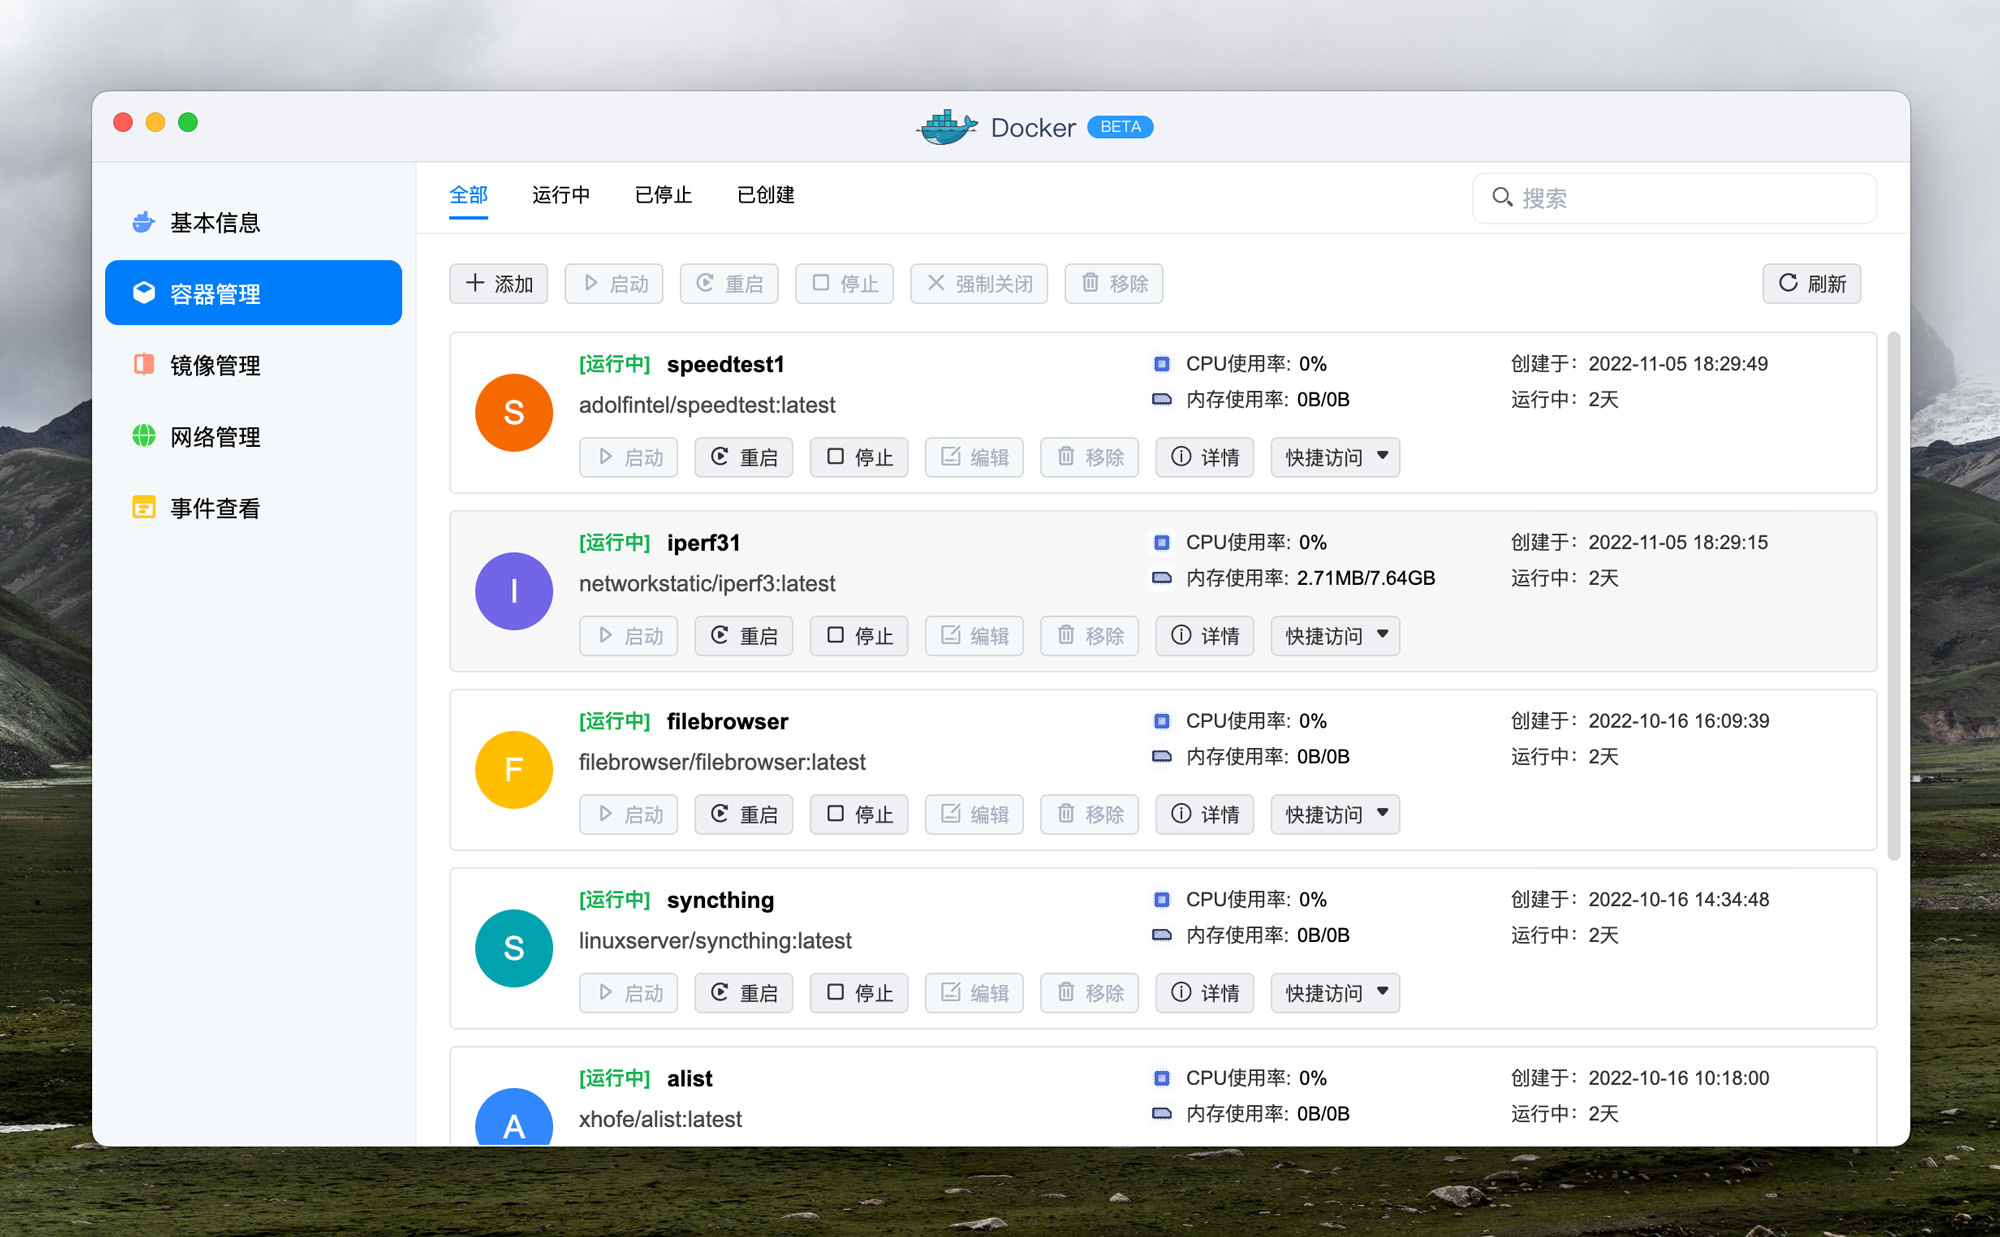The width and height of the screenshot is (2000, 1237).
Task: Click the vertical scrollbar of container list
Action: 1892,595
